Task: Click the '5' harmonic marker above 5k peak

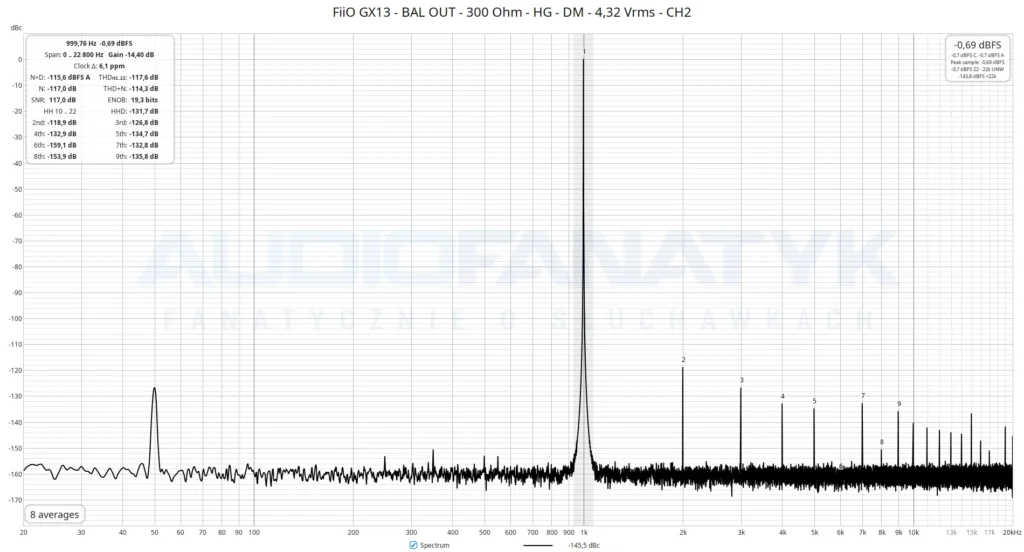Action: 814,401
